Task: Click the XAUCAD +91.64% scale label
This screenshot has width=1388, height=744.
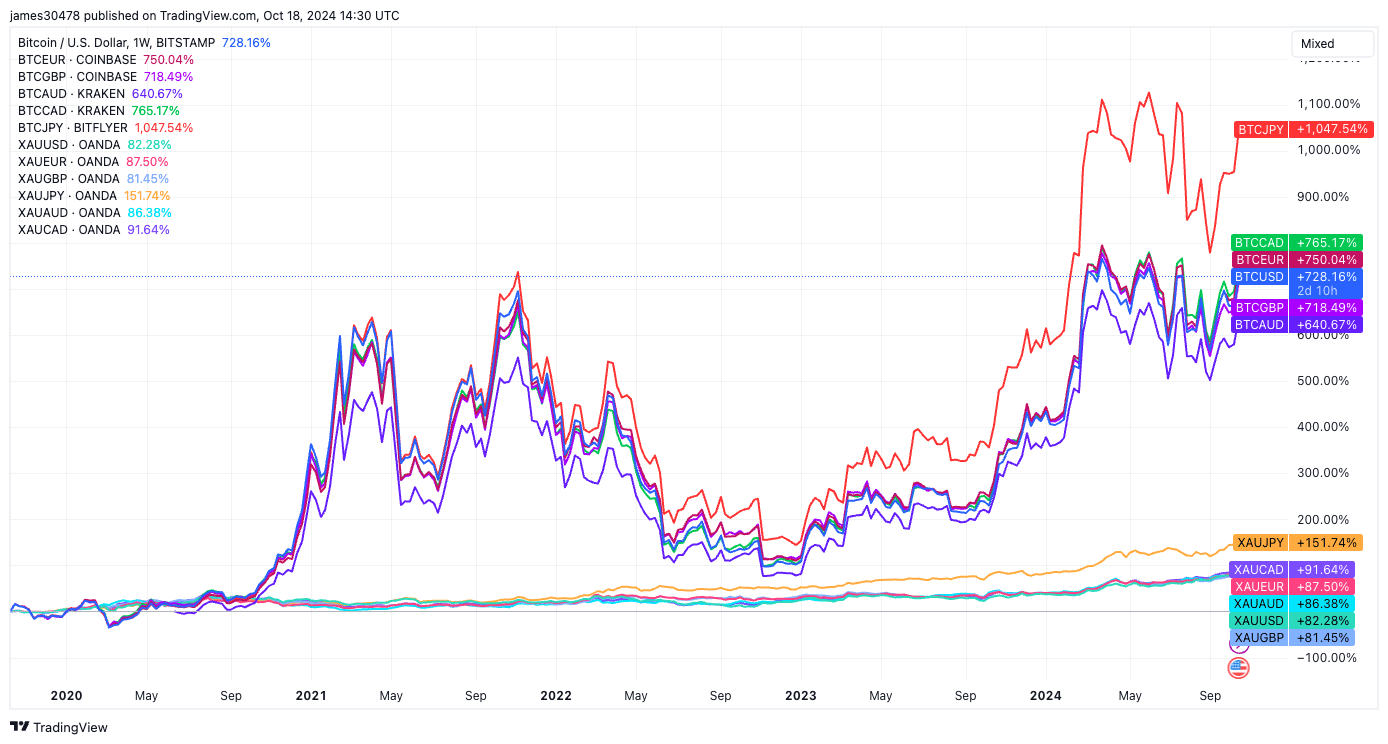Action: [1290, 570]
